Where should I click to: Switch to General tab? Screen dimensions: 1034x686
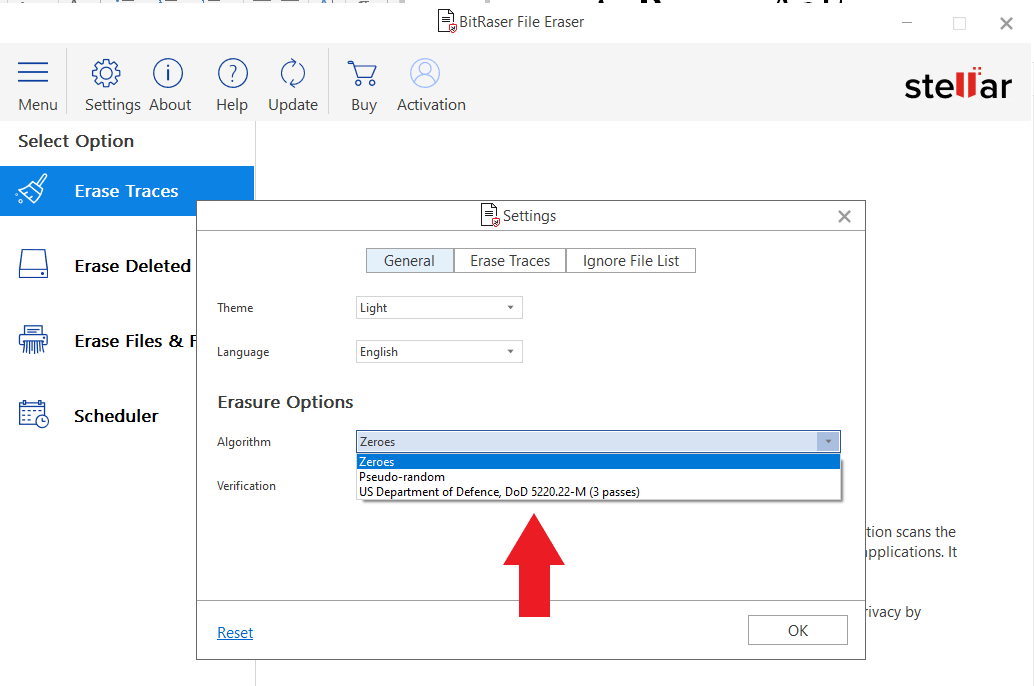(410, 261)
